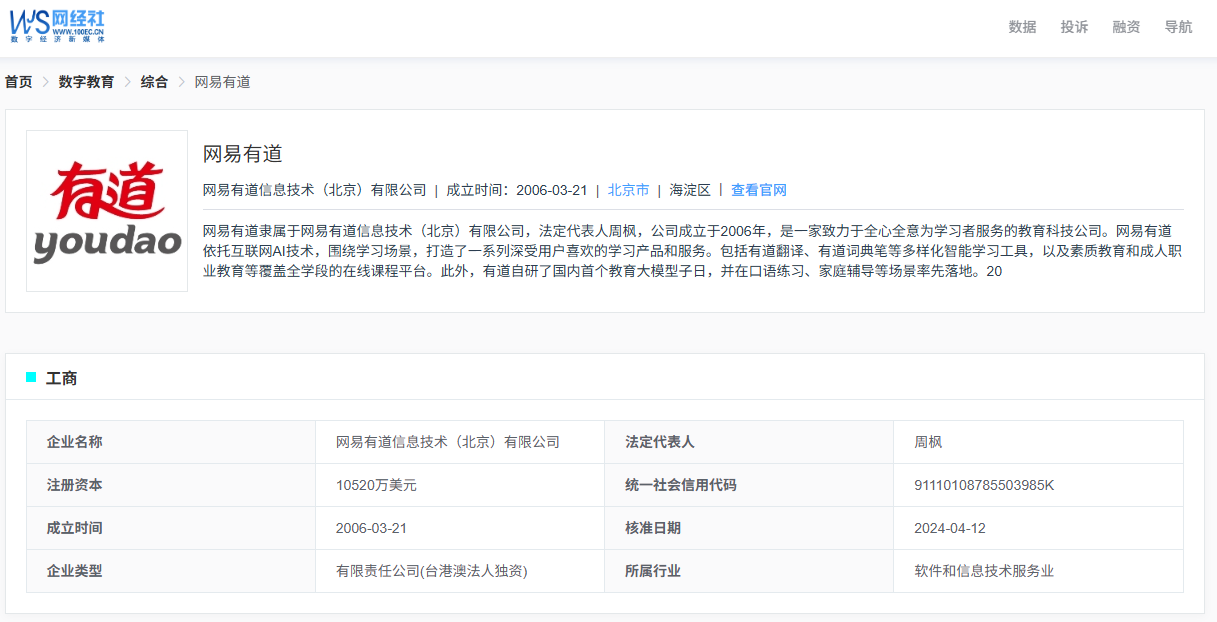Open the 导航 menu item
The height and width of the screenshot is (622, 1217).
tap(1178, 27)
